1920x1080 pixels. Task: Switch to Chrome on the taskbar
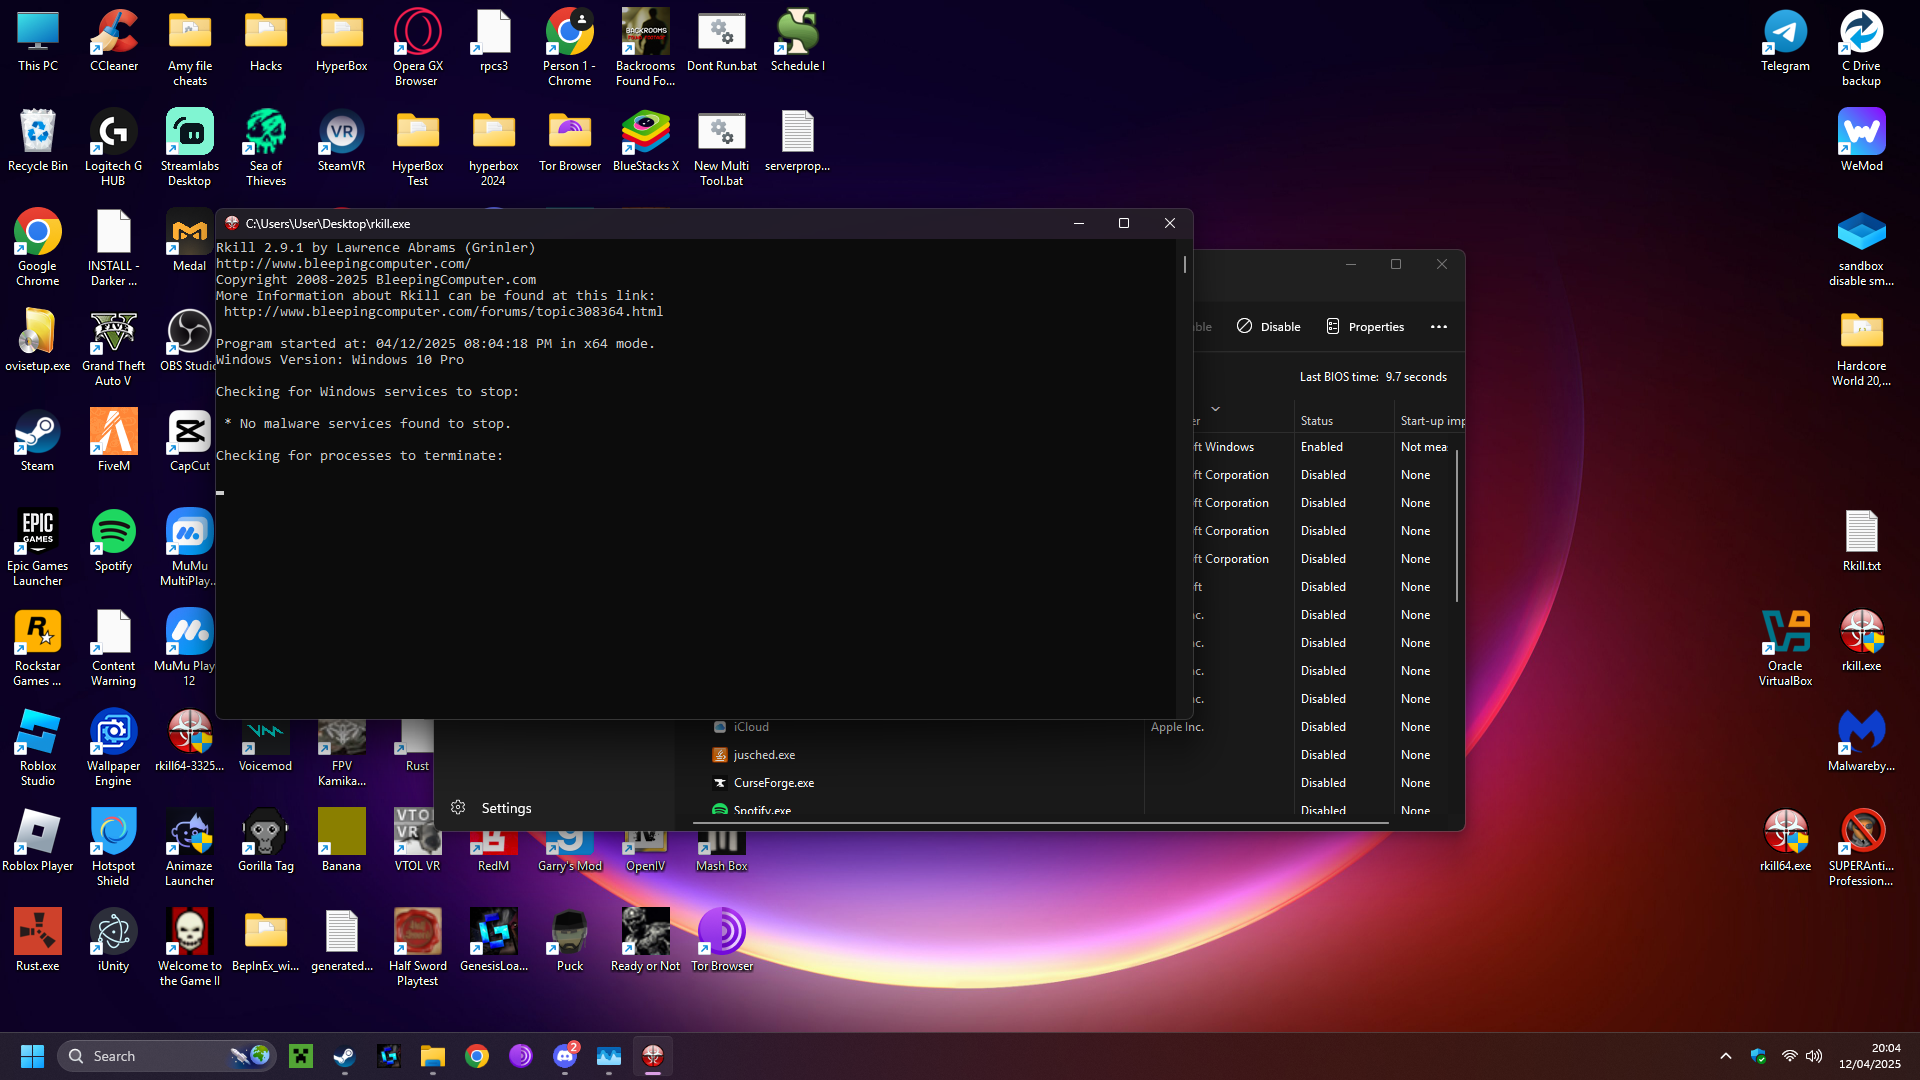pos(477,1056)
